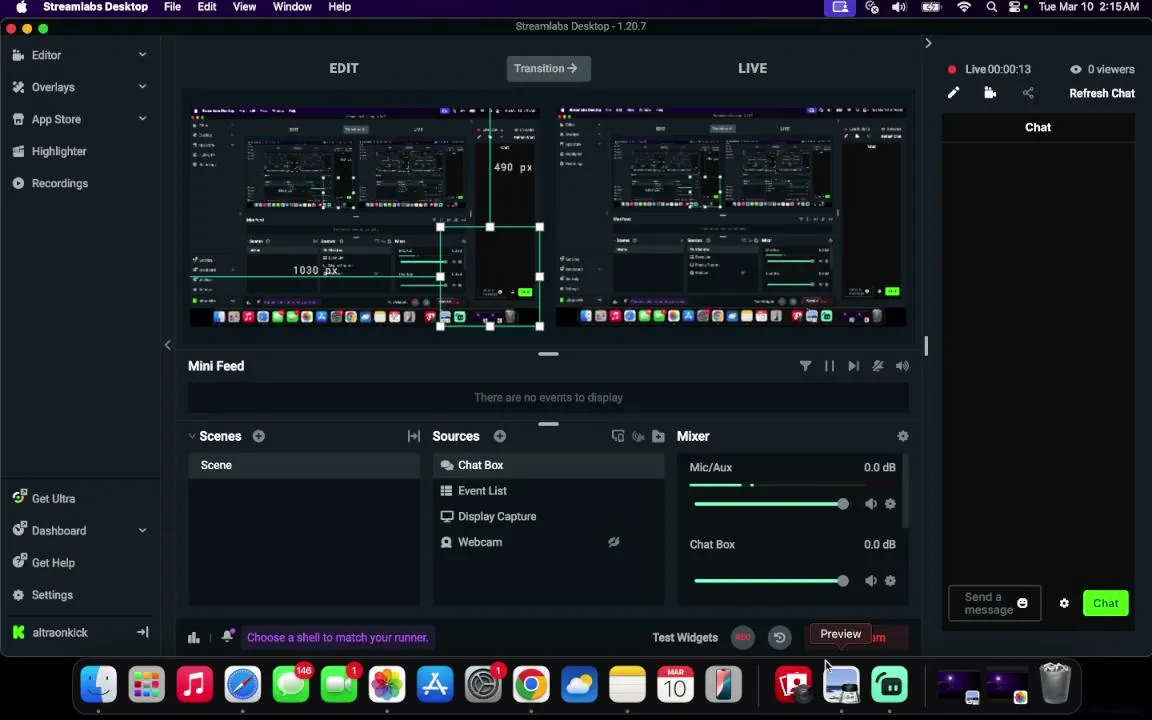Mute the Chat Box audio source
The width and height of the screenshot is (1152, 720).
click(871, 580)
